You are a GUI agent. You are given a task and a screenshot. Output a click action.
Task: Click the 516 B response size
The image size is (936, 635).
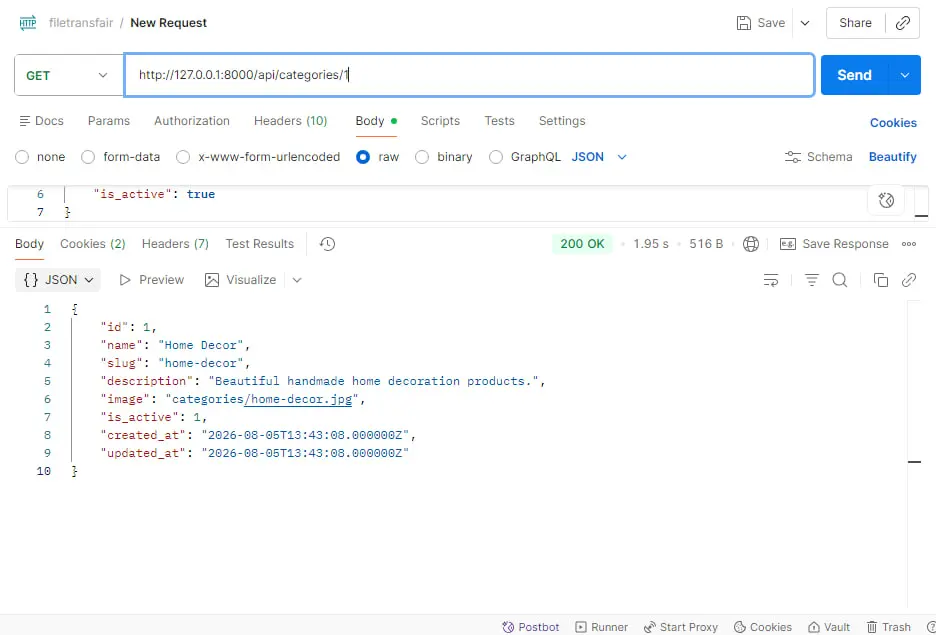point(706,243)
